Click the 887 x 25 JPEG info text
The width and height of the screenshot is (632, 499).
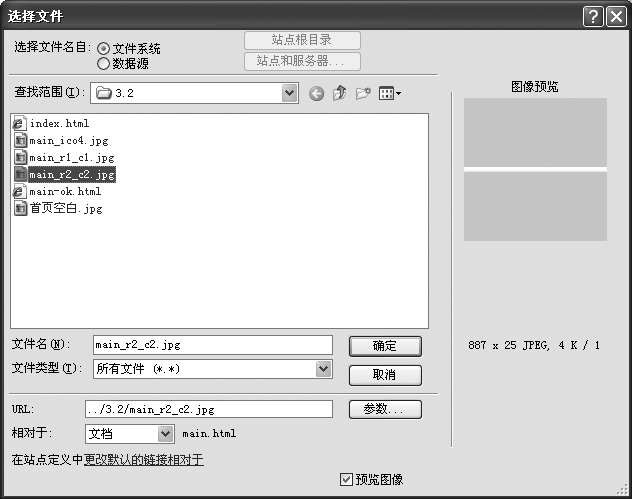tap(534, 345)
